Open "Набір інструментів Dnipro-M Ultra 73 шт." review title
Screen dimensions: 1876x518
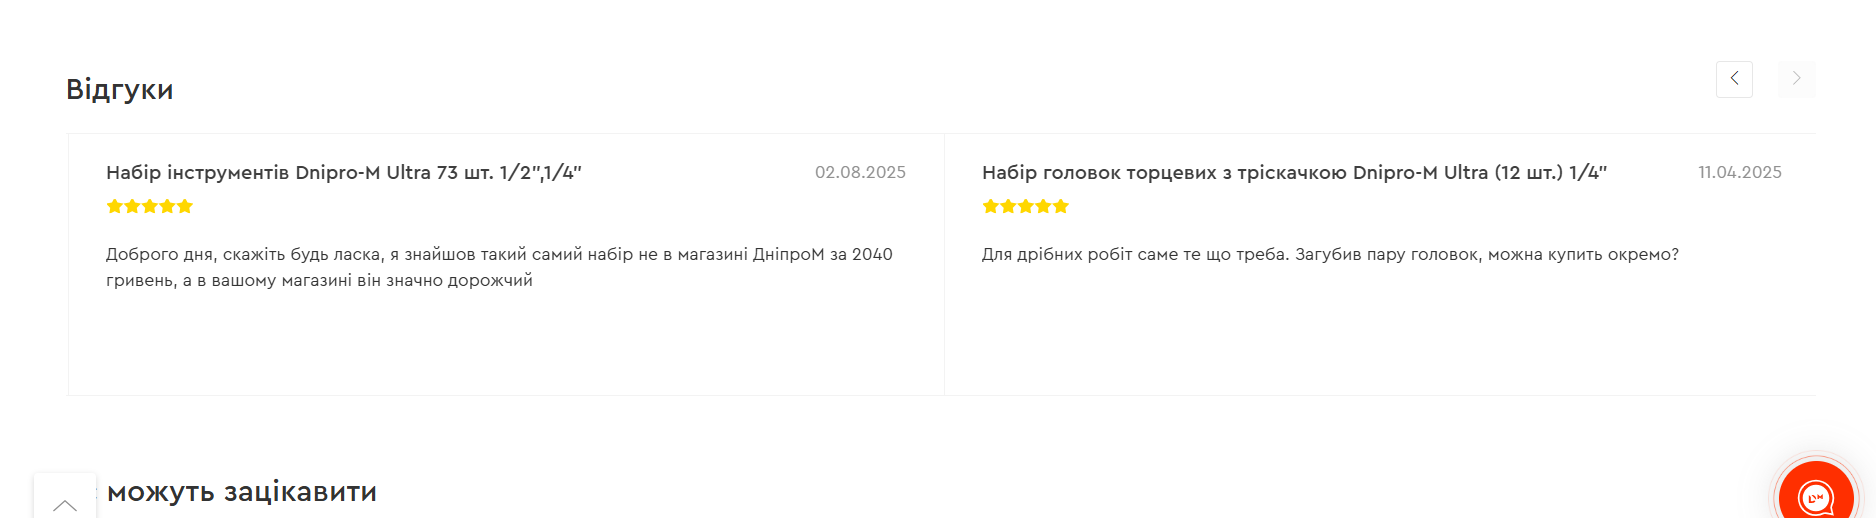343,173
